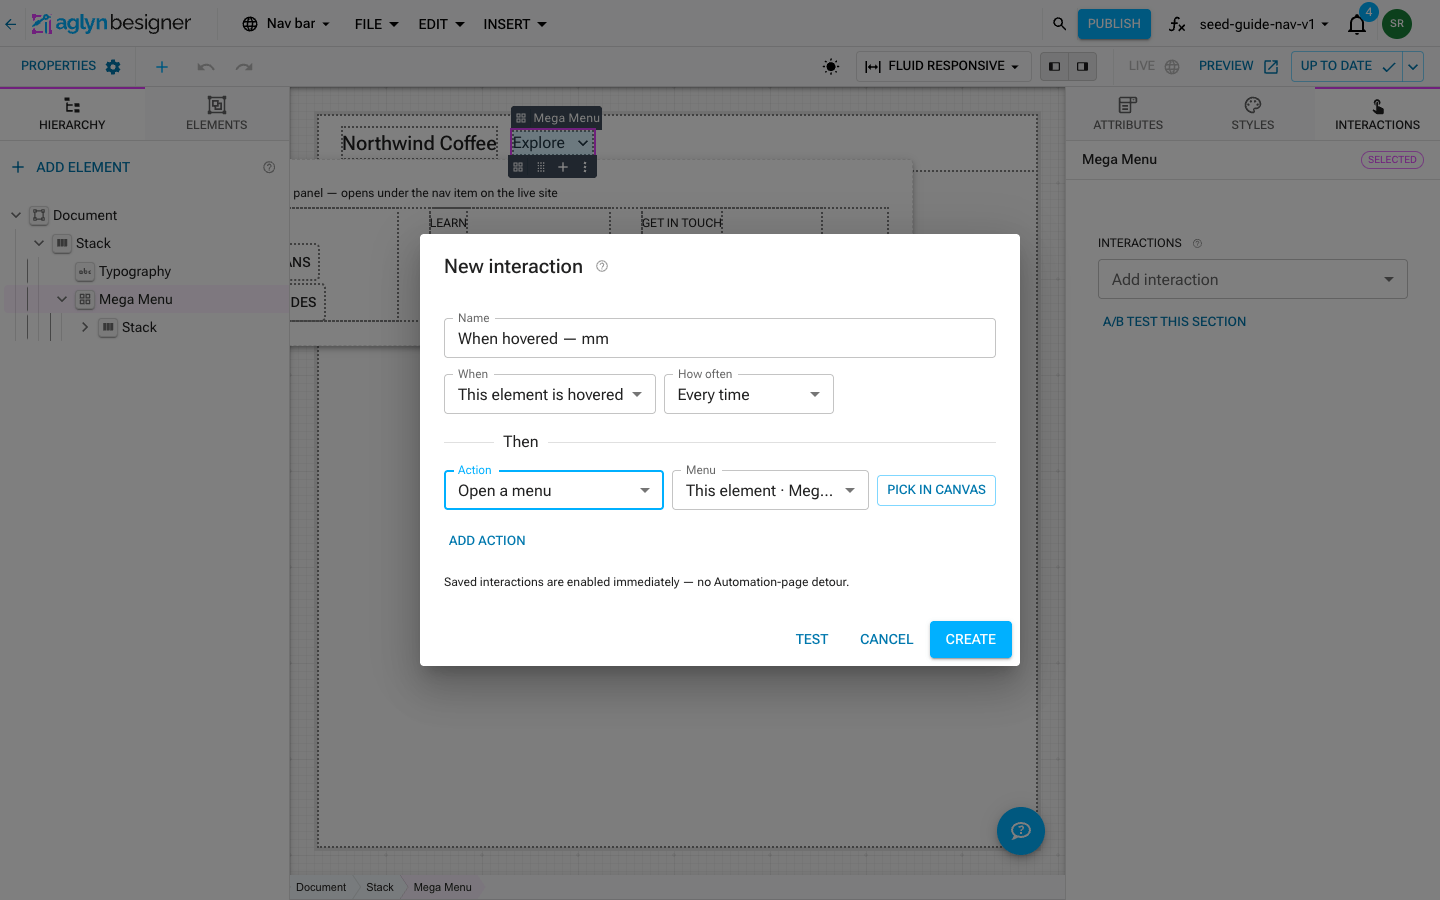Undo the last change
Image resolution: width=1440 pixels, height=900 pixels.
click(206, 67)
